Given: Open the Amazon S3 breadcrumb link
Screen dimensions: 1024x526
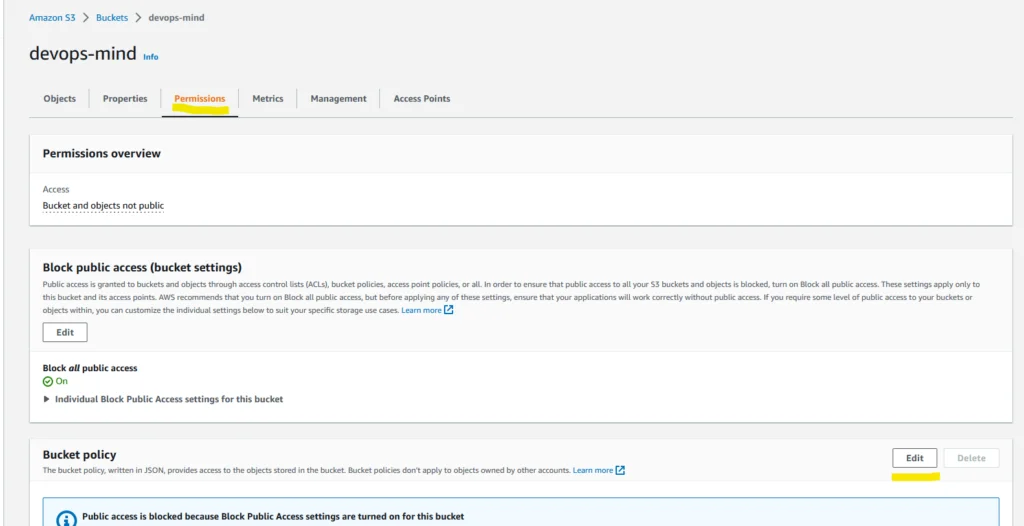Looking at the screenshot, I should click(52, 18).
